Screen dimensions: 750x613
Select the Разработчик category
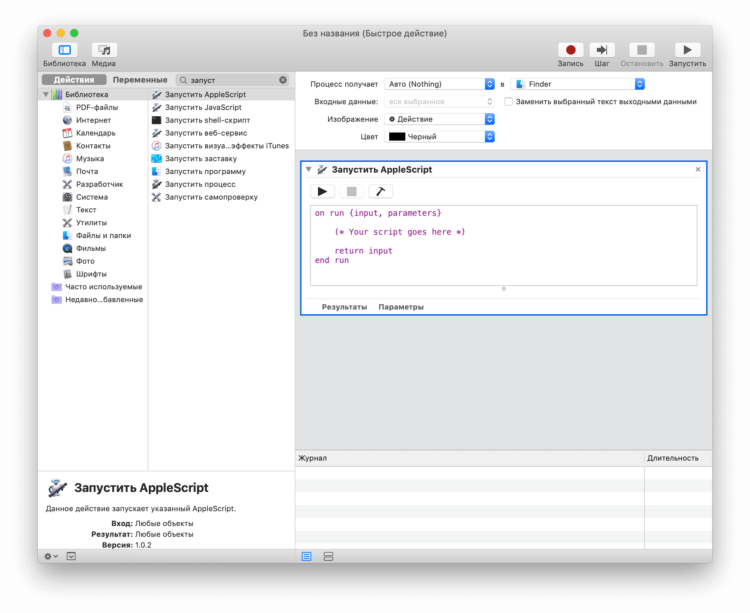(99, 184)
